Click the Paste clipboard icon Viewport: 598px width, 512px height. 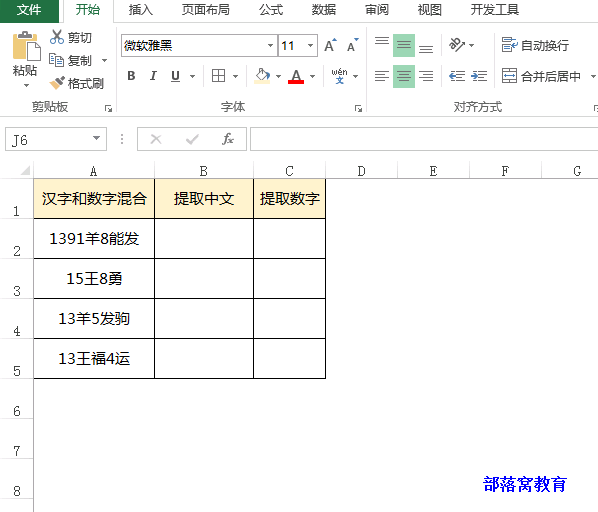point(26,46)
